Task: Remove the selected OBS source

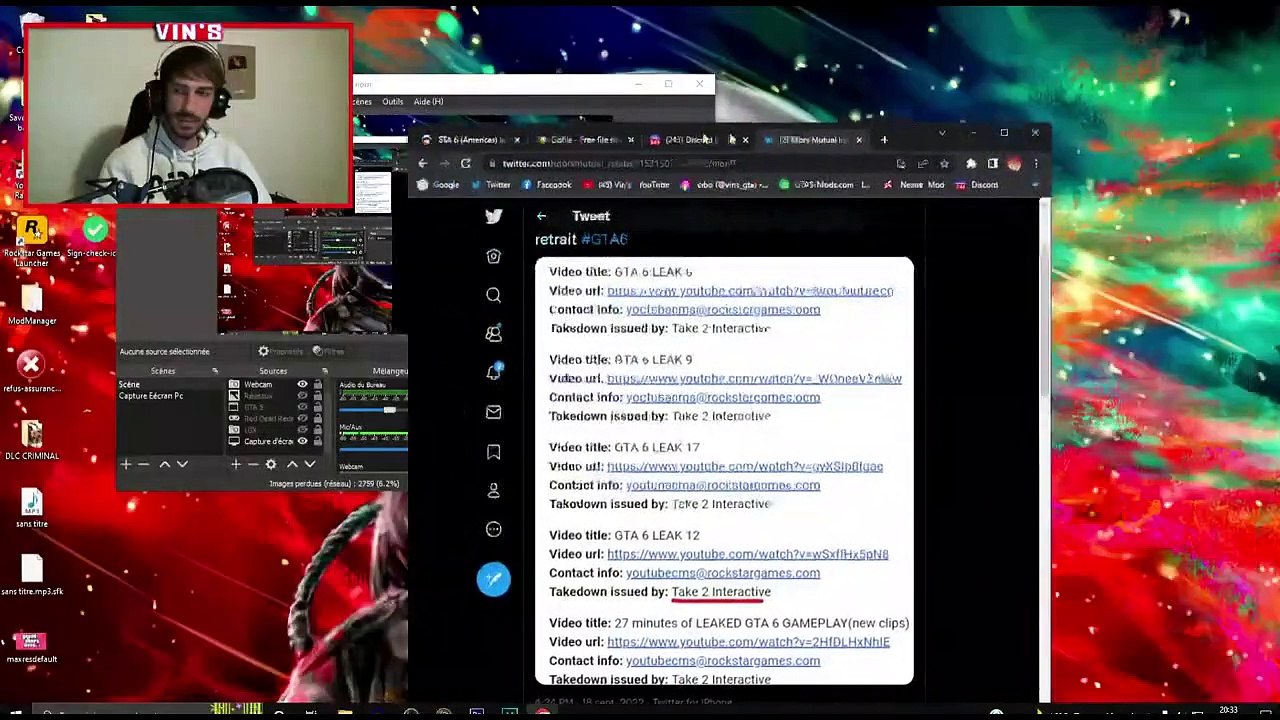Action: pyautogui.click(x=253, y=464)
